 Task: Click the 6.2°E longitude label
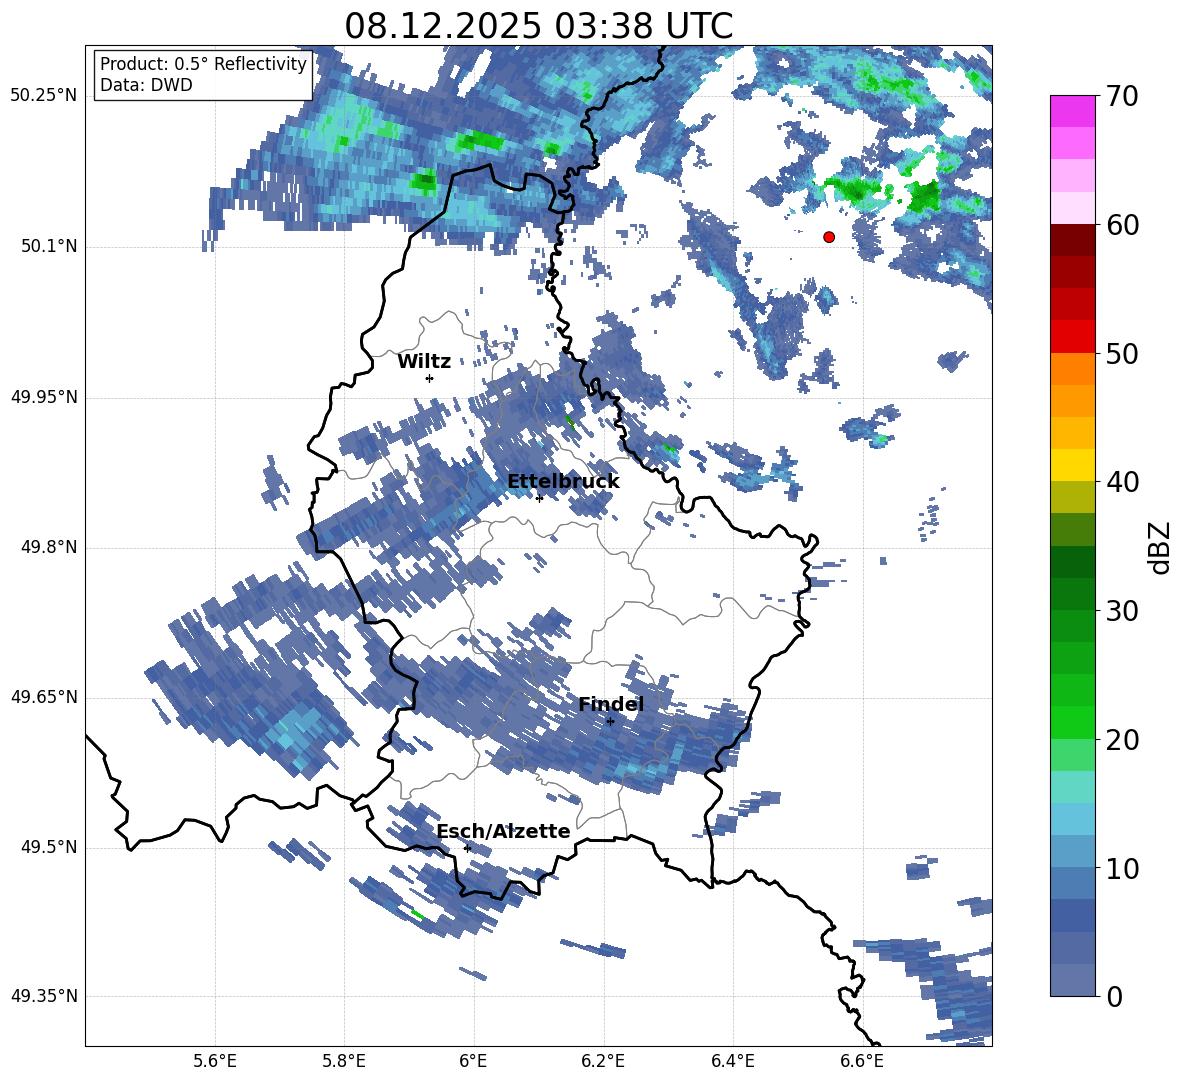pyautogui.click(x=603, y=1061)
